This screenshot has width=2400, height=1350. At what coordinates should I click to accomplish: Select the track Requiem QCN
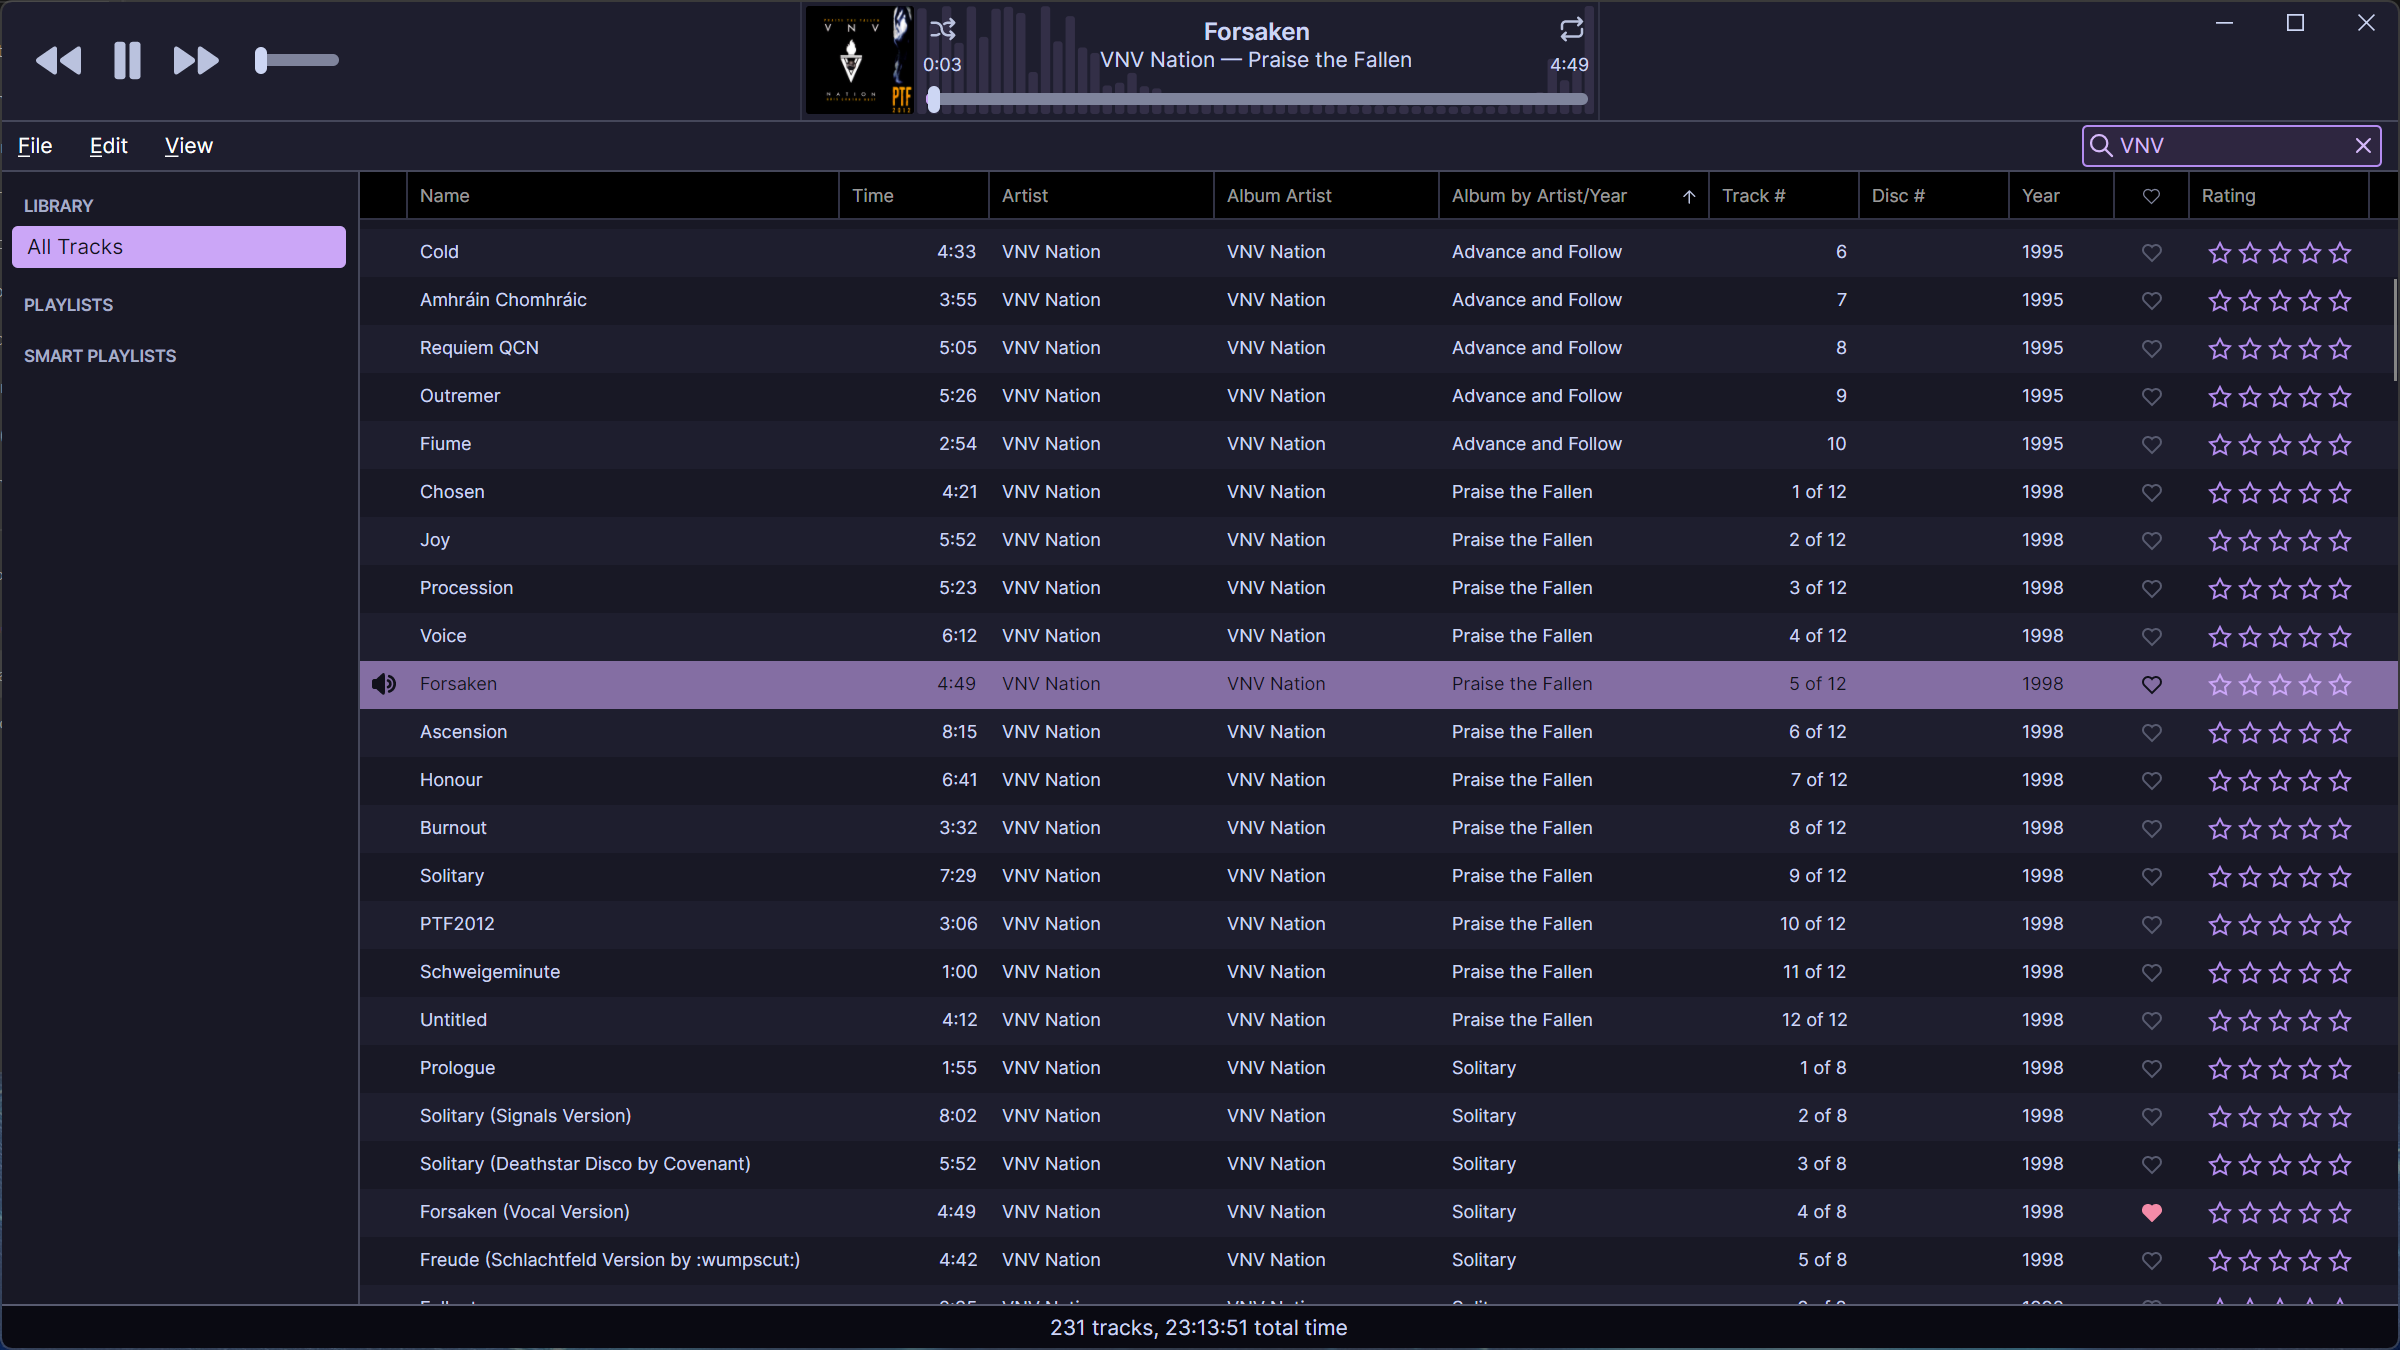pos(1378,348)
